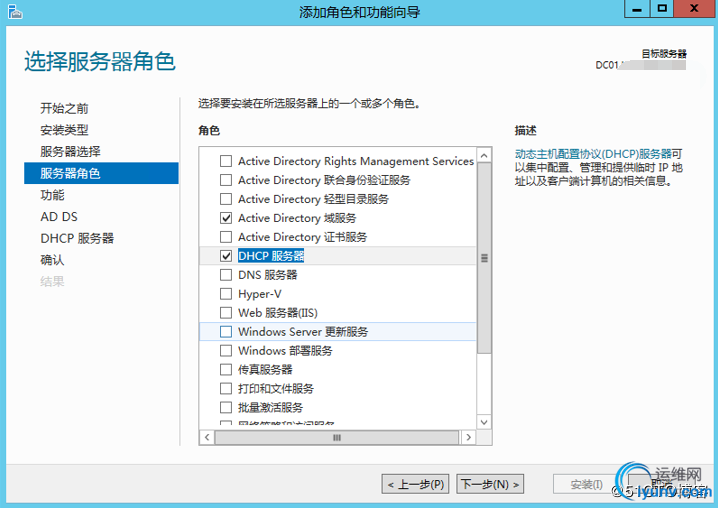Go to the 功能 step in the sidebar
Image resolution: width=718 pixels, height=508 pixels.
[53, 195]
